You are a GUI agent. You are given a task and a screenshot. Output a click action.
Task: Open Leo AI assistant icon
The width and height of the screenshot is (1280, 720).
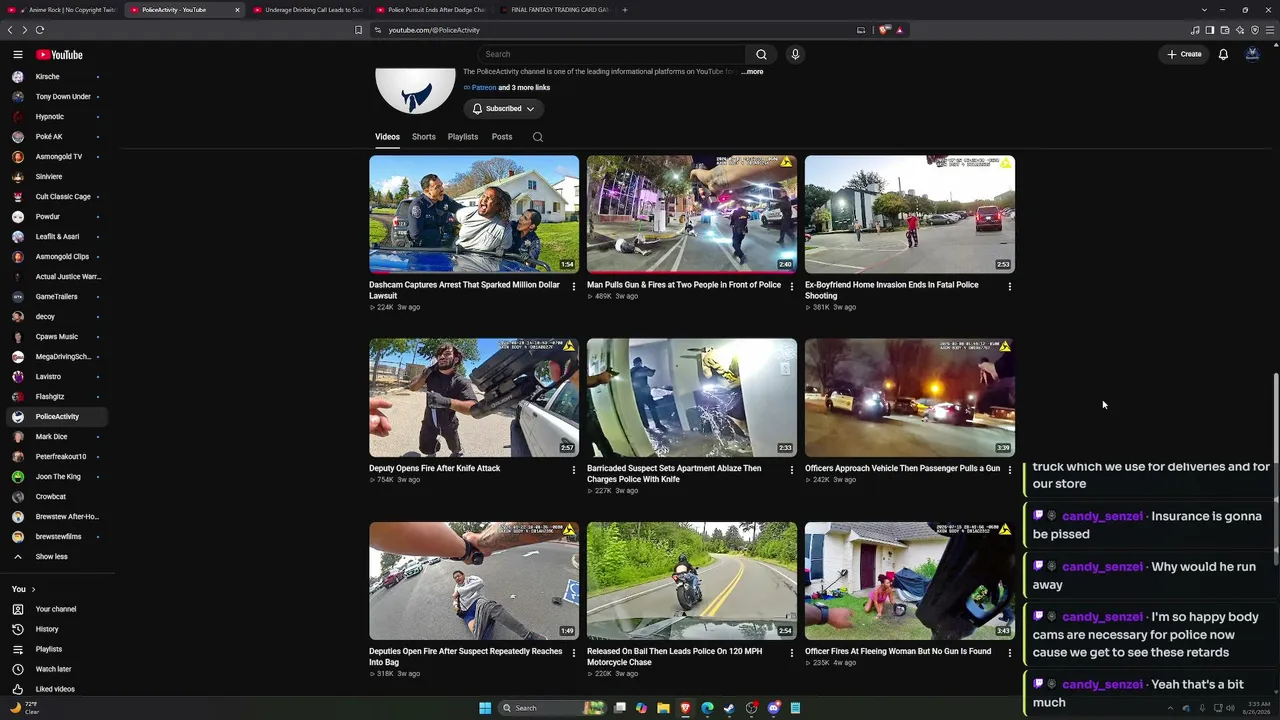click(x=1240, y=30)
